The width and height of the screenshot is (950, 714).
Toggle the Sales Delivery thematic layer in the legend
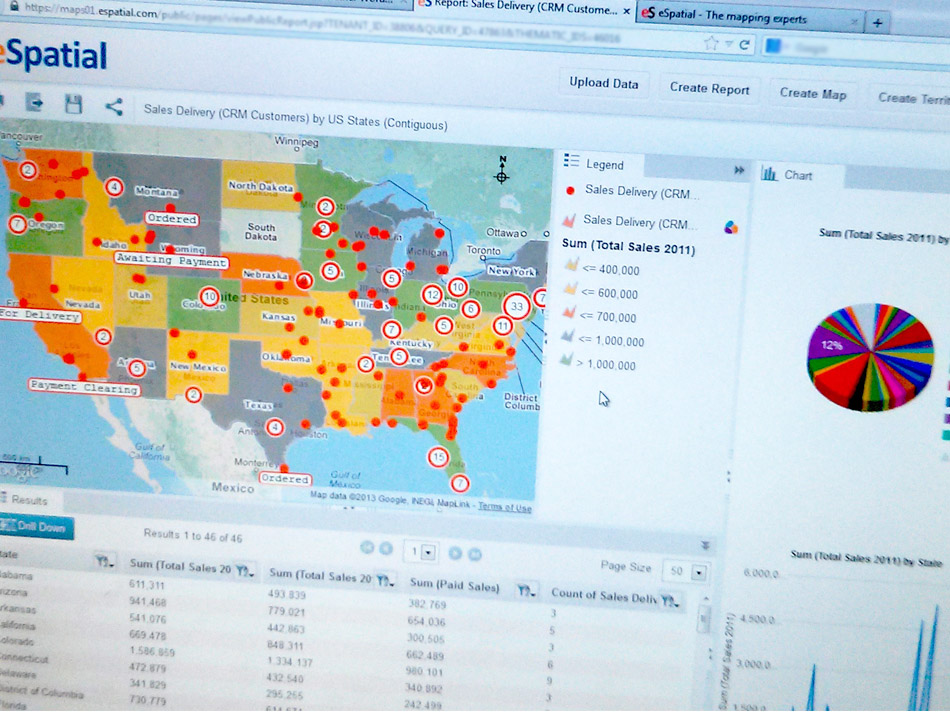(x=570, y=221)
